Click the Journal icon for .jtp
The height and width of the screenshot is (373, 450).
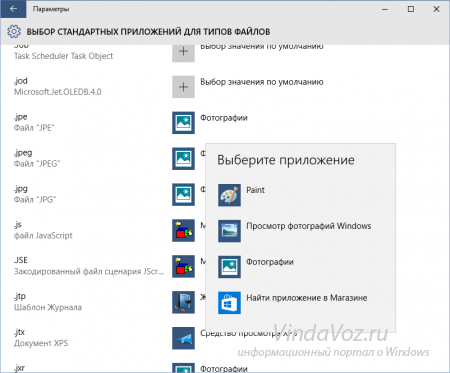coord(183,302)
